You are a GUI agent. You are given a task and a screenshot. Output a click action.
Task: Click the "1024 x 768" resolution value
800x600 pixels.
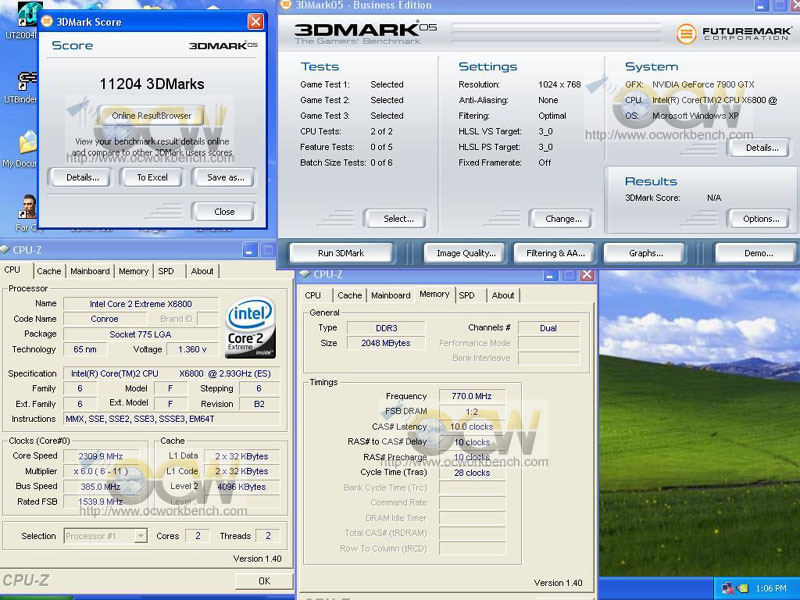click(x=559, y=85)
